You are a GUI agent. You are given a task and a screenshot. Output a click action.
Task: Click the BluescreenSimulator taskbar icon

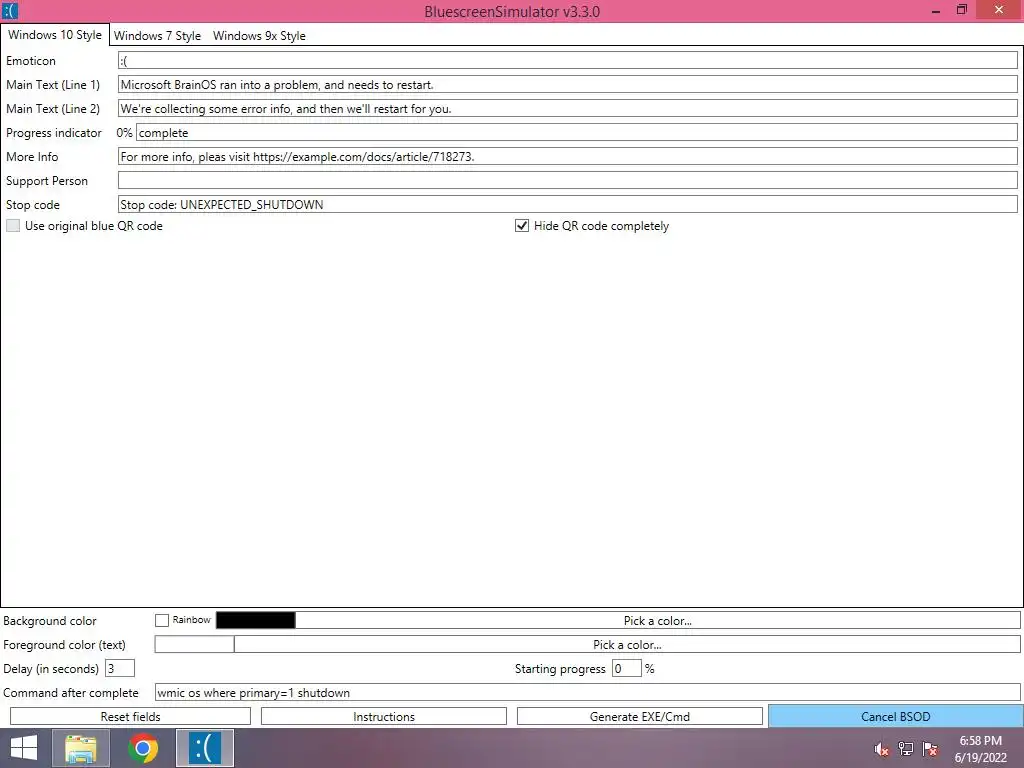click(205, 748)
